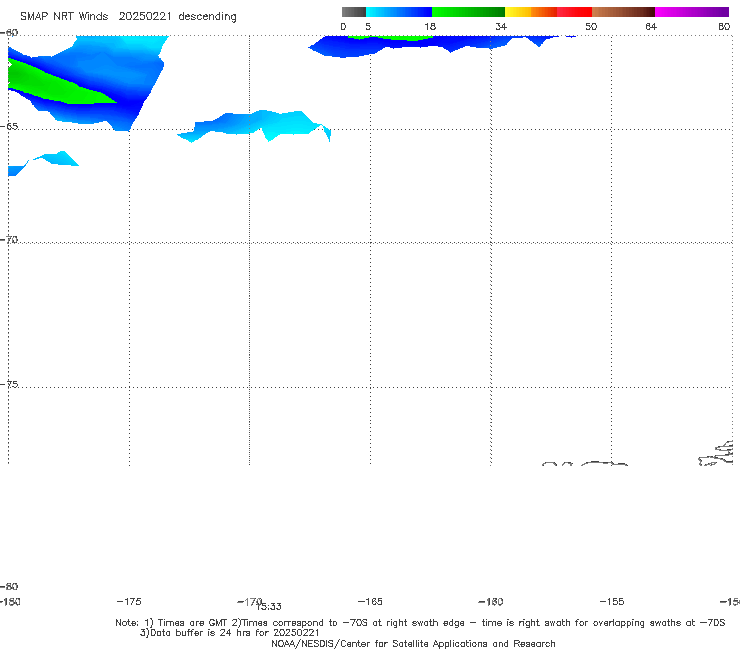Click the magenta segment of the color bar

click(x=692, y=12)
